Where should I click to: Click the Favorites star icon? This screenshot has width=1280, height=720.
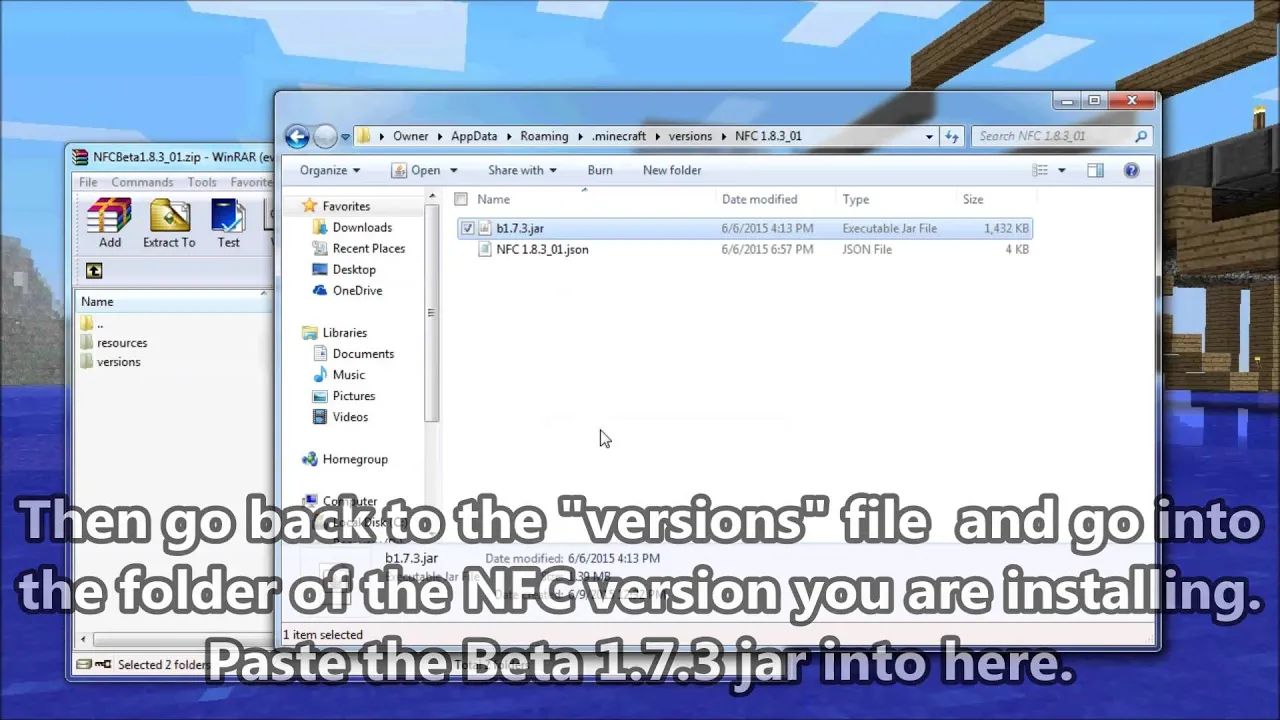coord(309,206)
